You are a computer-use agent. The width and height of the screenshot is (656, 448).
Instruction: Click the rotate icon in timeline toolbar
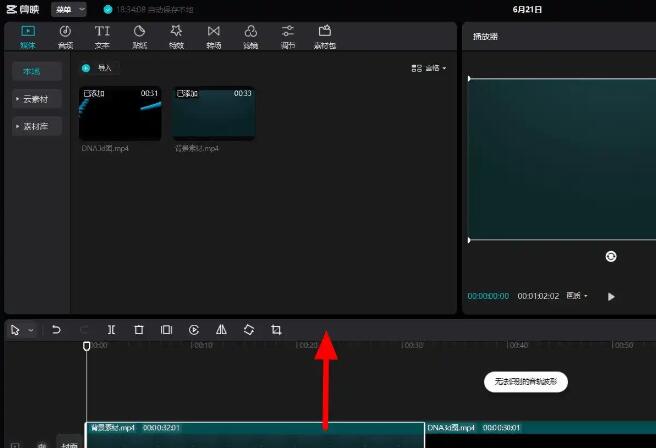(x=249, y=330)
